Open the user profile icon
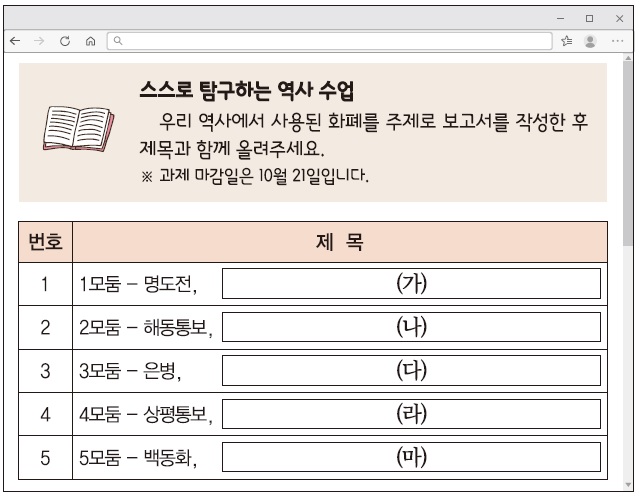Image resolution: width=643 pixels, height=499 pixels. click(x=590, y=41)
